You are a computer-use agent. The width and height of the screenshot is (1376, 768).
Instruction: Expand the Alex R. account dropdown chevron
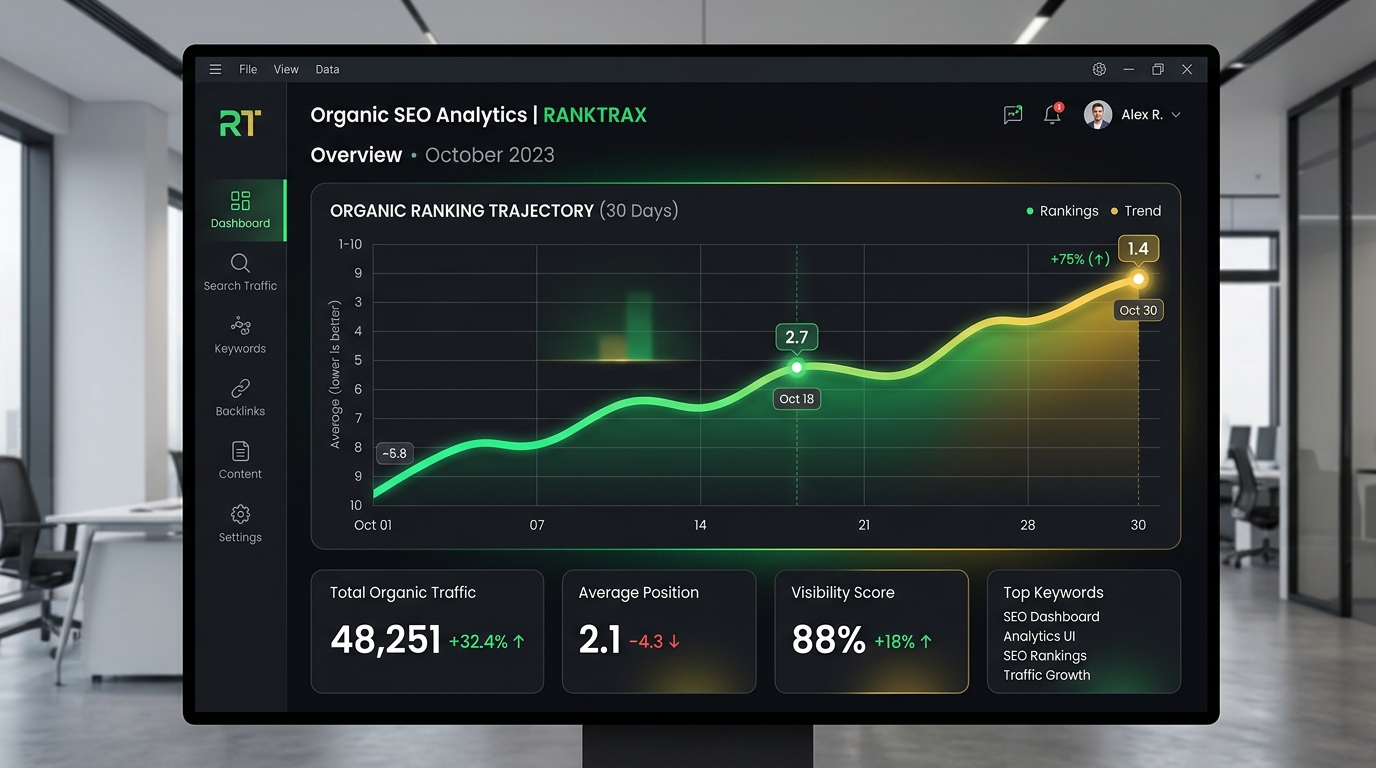tap(1176, 115)
